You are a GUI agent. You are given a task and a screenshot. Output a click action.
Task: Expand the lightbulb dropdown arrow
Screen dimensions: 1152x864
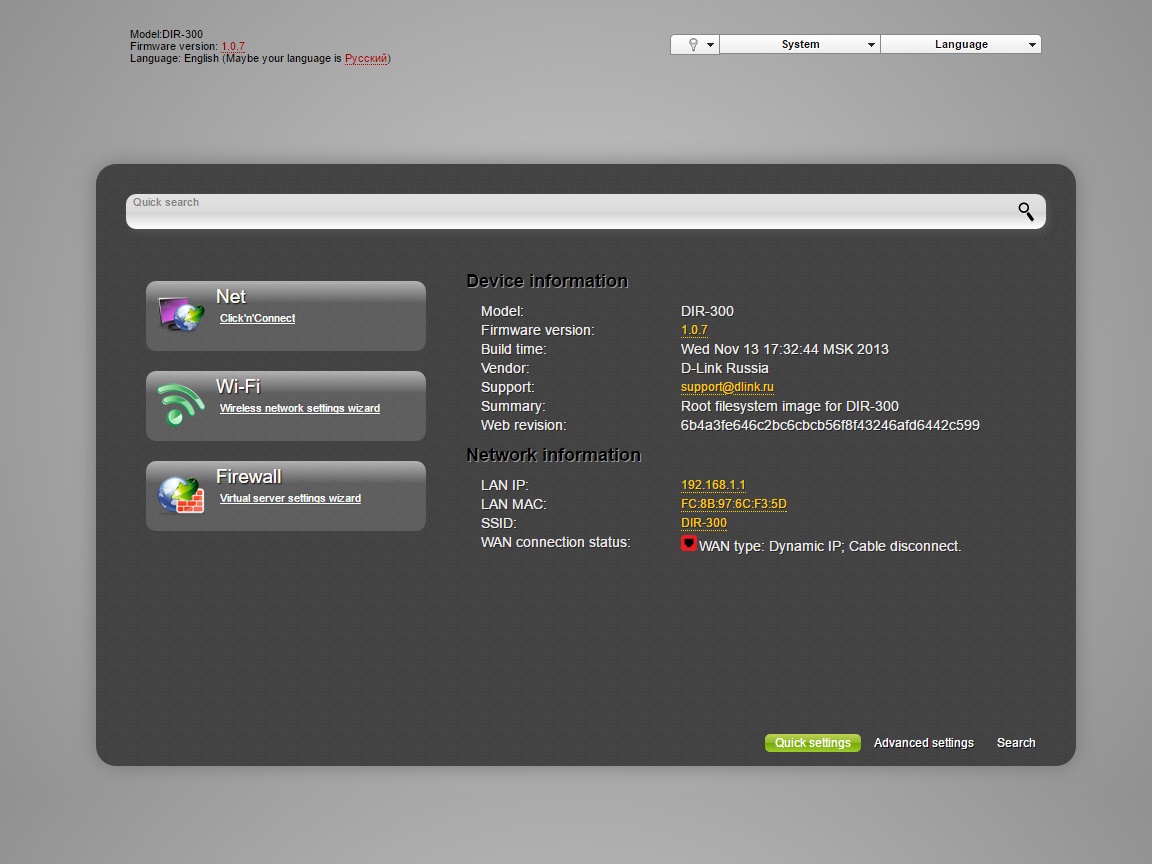pyautogui.click(x=710, y=45)
